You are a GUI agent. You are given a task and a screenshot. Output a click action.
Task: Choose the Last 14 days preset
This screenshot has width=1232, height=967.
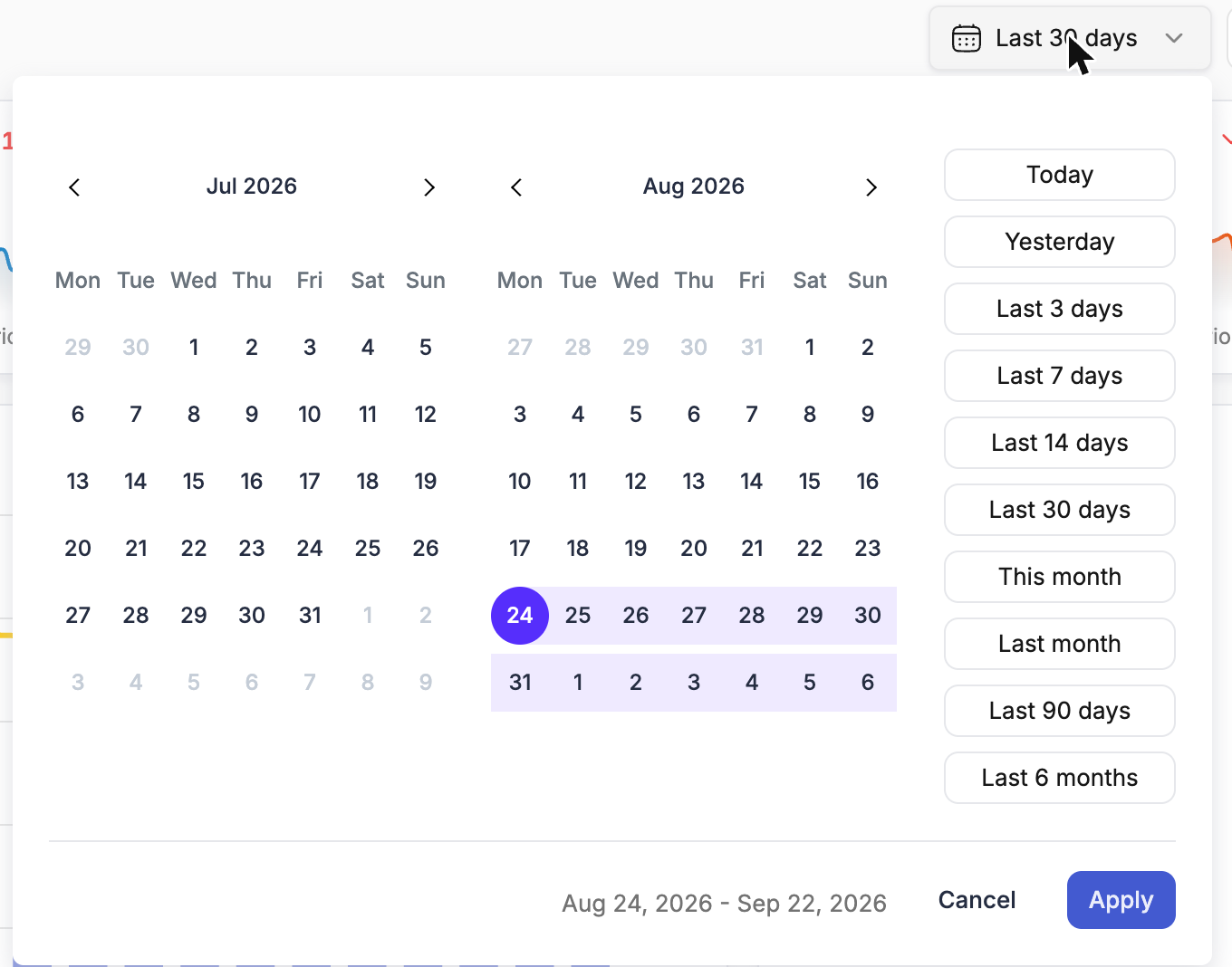1059,443
